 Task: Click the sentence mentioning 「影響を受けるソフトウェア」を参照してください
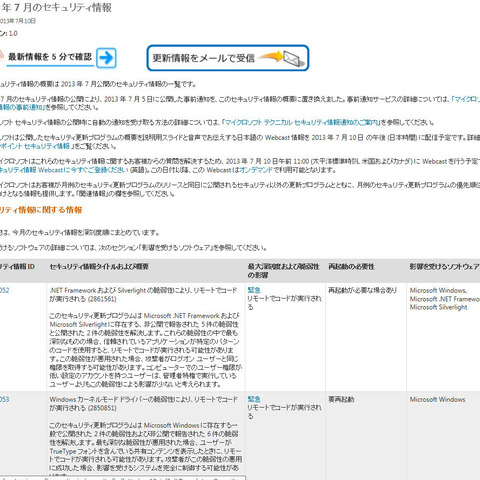pos(133,248)
